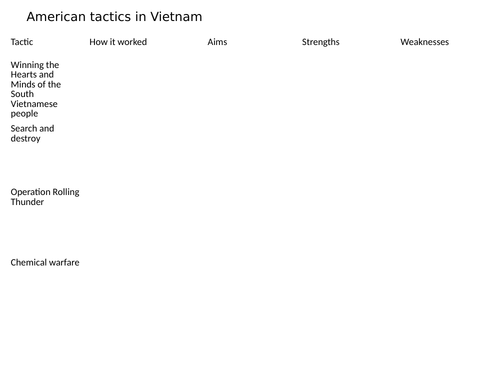Click the Search and destroy row label
Viewport: 500px width, 375px height.
coord(32,133)
